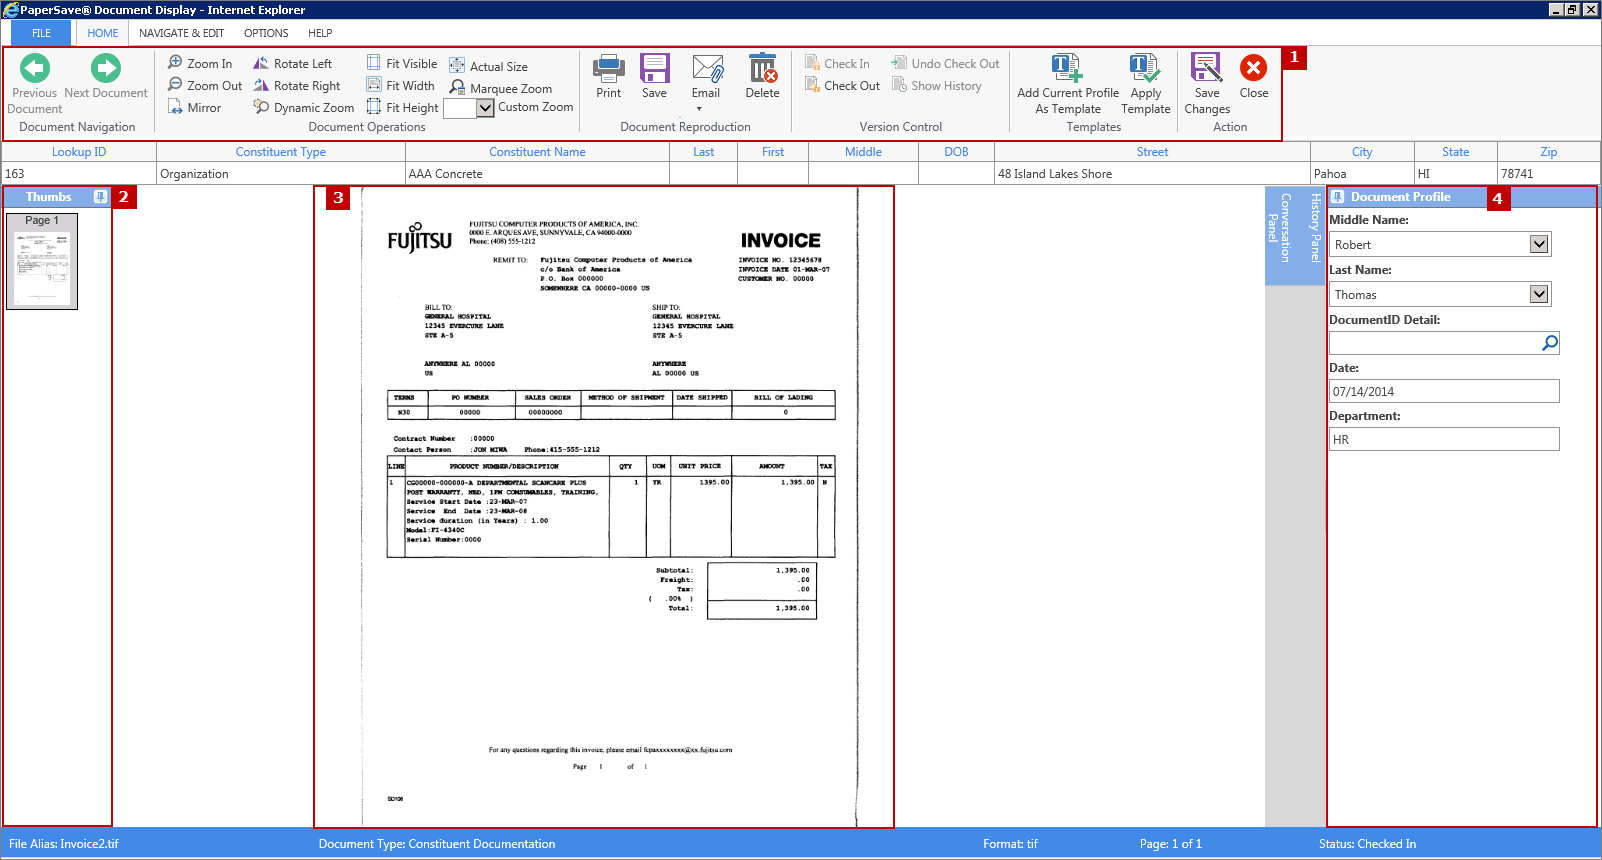
Task: Rotate the document left
Action: (x=293, y=63)
